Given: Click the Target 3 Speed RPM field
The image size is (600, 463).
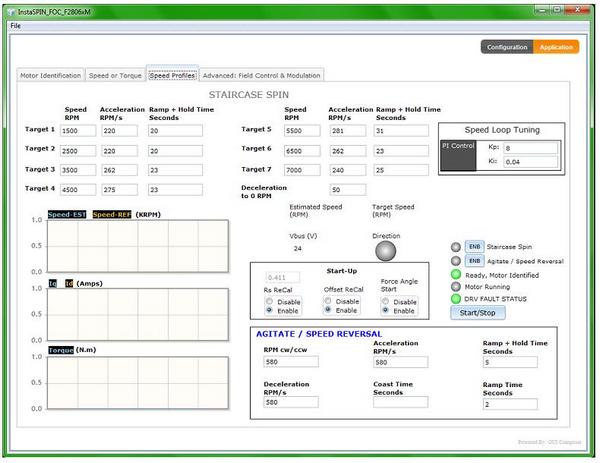Looking at the screenshot, I should tap(78, 170).
